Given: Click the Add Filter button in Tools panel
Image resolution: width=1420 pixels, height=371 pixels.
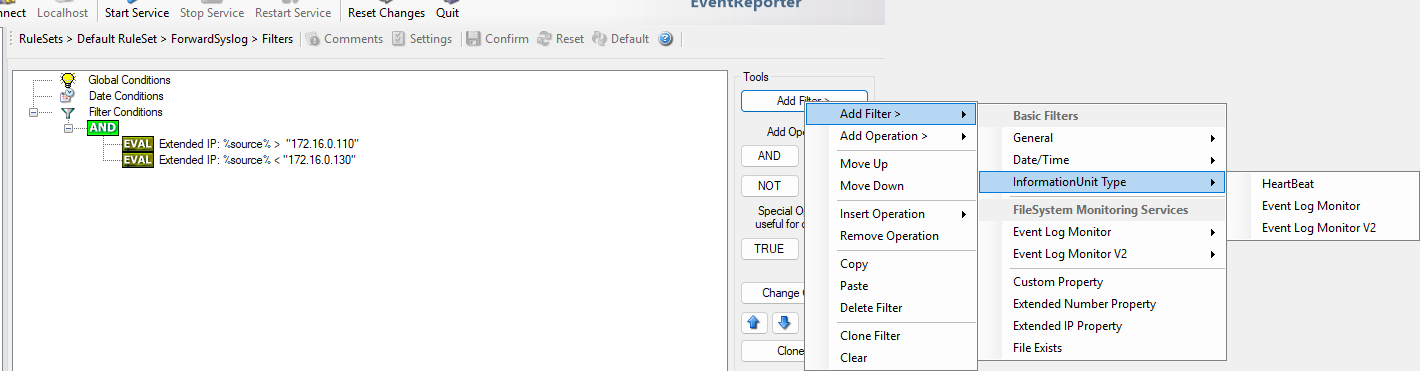Looking at the screenshot, I should pos(804,101).
